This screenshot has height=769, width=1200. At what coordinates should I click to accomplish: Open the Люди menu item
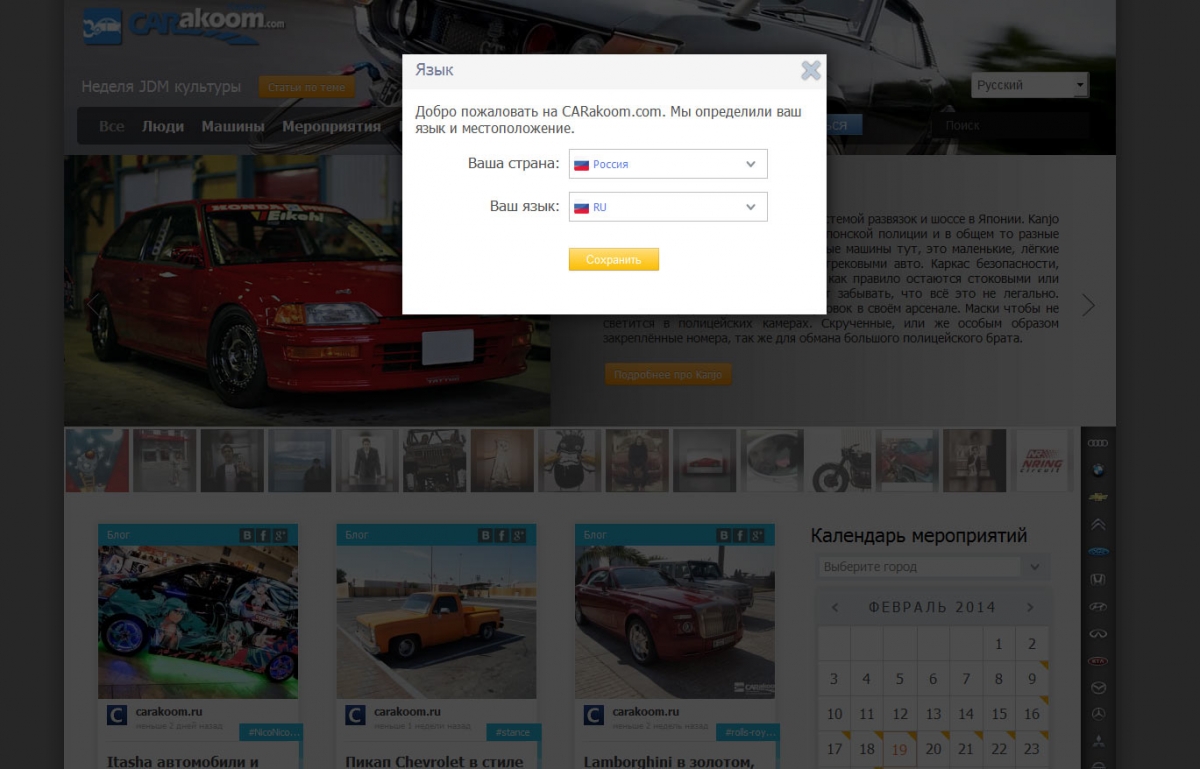[x=162, y=127]
